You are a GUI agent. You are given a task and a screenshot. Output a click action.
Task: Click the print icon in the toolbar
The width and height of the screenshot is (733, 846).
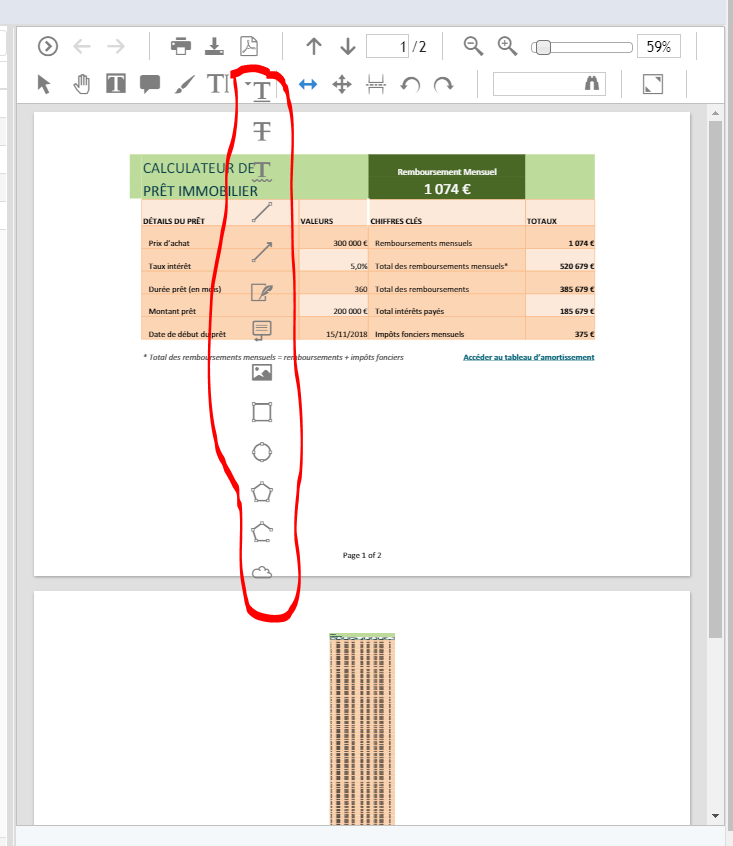(x=181, y=46)
